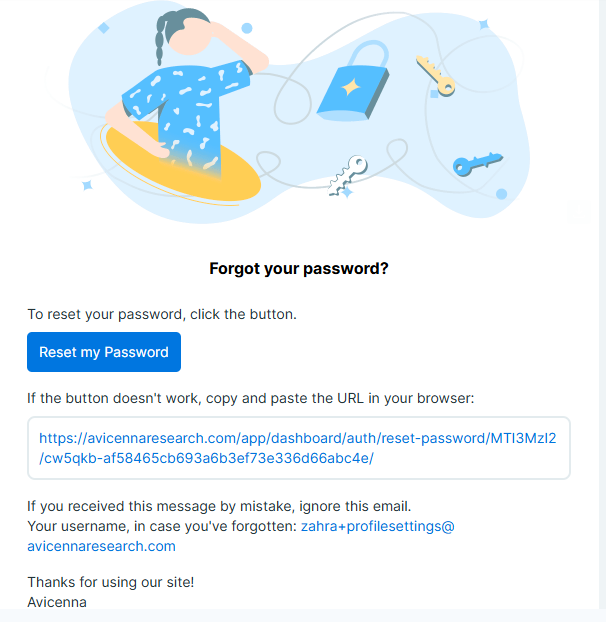Click the "received this message by mistake" line

219,505
